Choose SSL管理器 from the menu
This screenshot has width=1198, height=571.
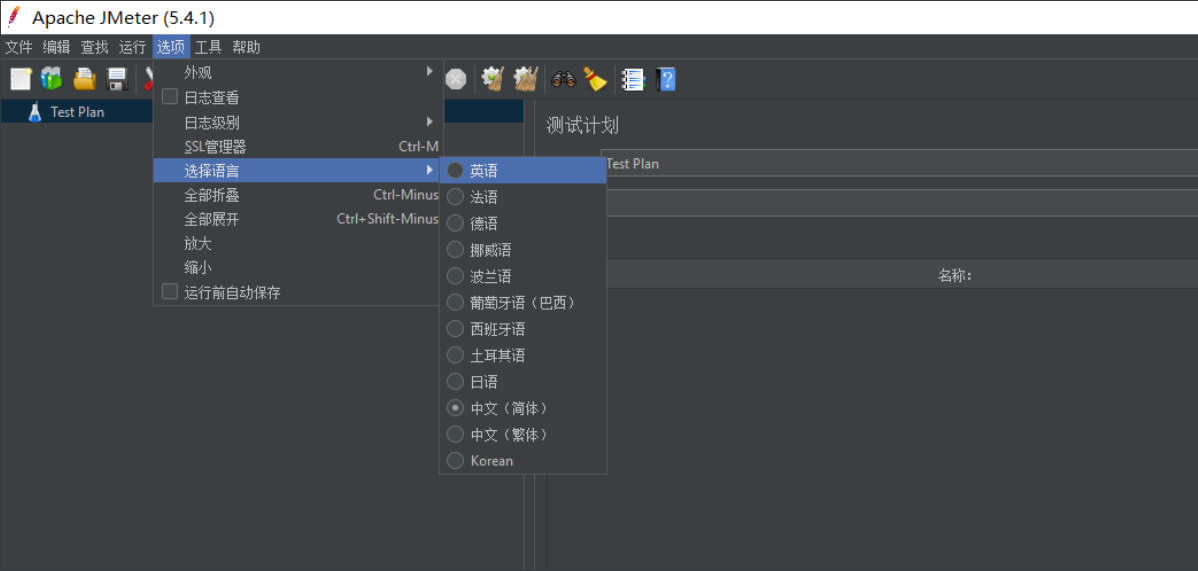298,147
